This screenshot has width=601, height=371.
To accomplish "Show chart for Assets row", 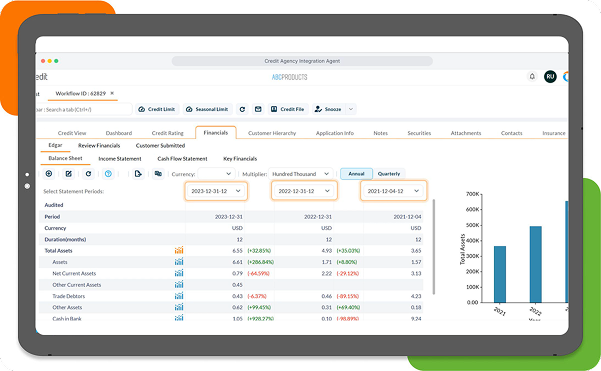I will (x=179, y=262).
